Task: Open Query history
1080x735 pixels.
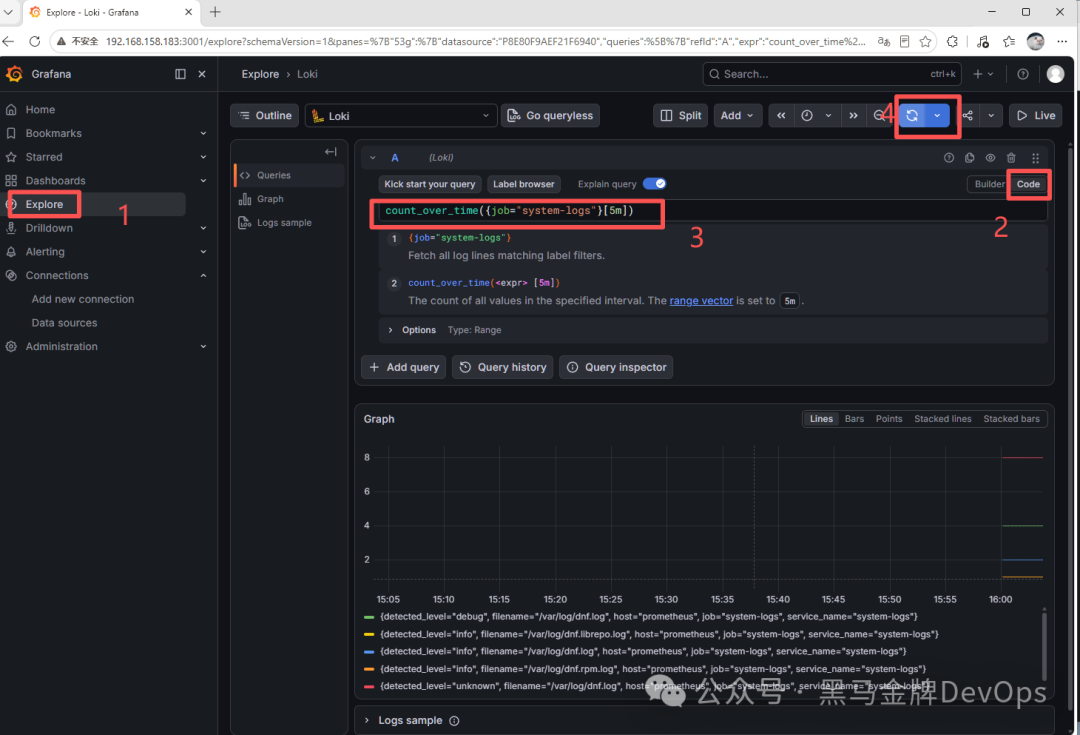Action: pyautogui.click(x=503, y=367)
